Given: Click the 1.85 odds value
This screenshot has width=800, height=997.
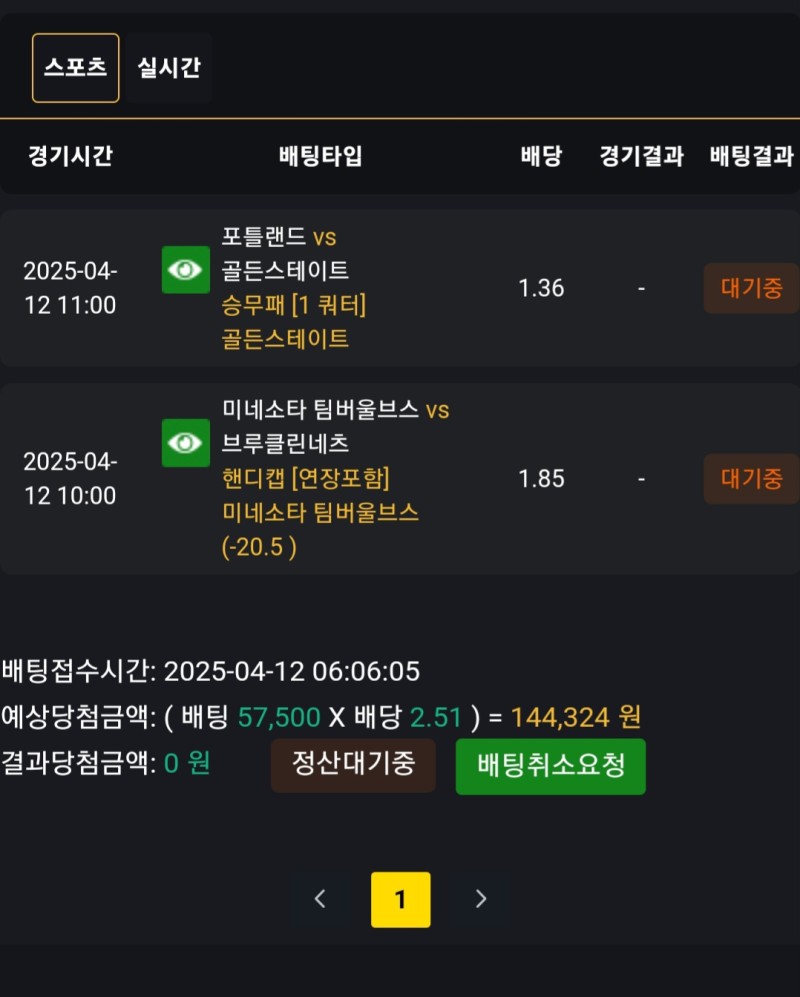Looking at the screenshot, I should point(541,479).
